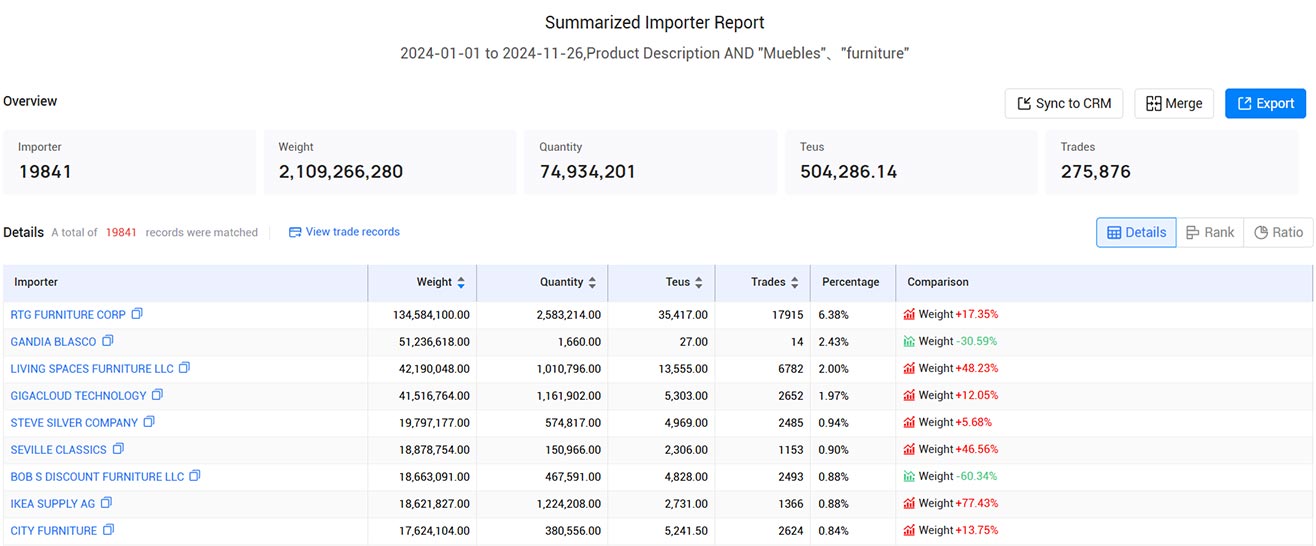The width and height of the screenshot is (1316, 546).
Task: Copy CITY FURNITURE importer name
Action: 108,530
